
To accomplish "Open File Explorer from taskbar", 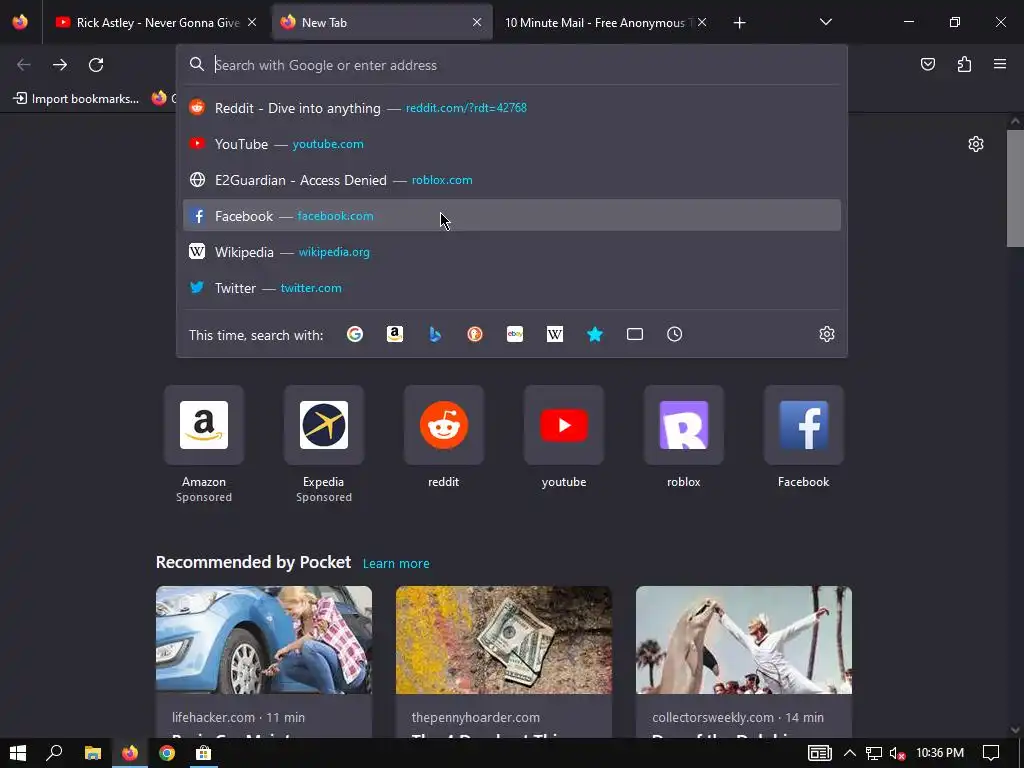I will pyautogui.click(x=93, y=753).
